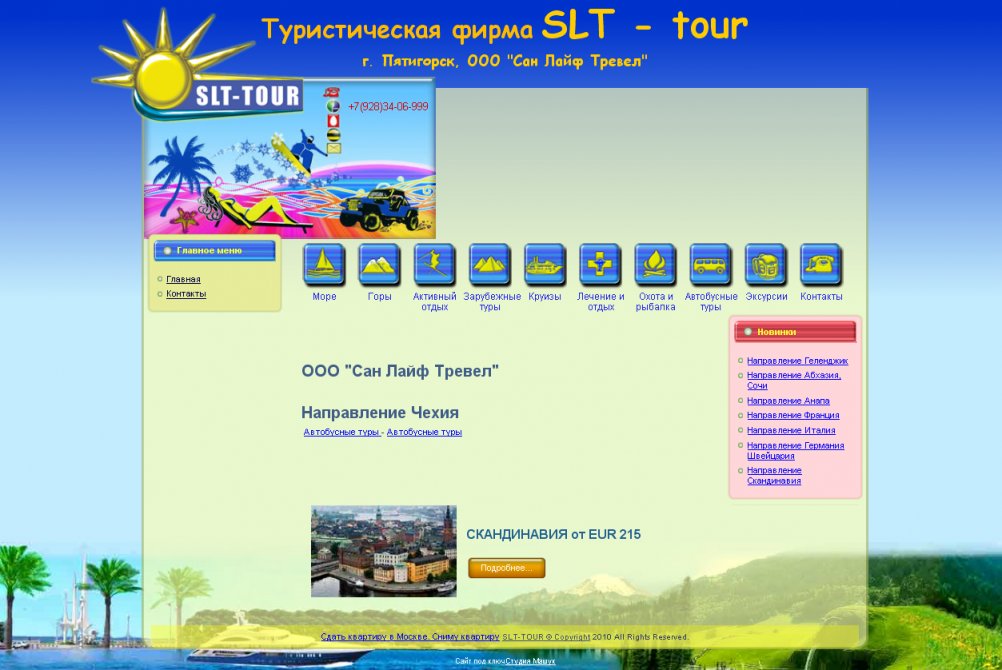Click the Зарубежные туры pyramids icon
The width and height of the screenshot is (1002, 670).
click(490, 265)
